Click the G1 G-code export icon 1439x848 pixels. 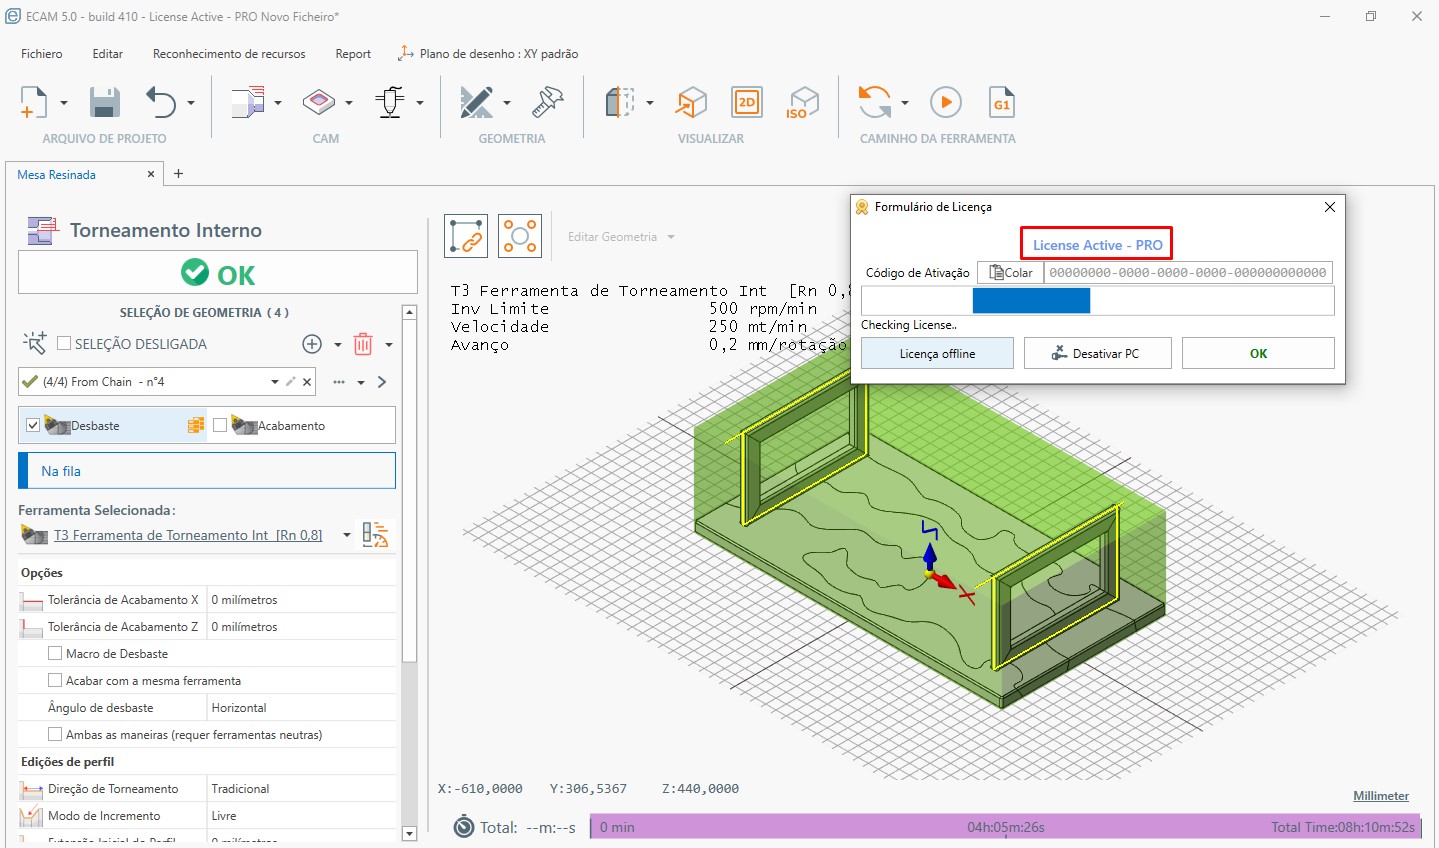pos(1002,102)
